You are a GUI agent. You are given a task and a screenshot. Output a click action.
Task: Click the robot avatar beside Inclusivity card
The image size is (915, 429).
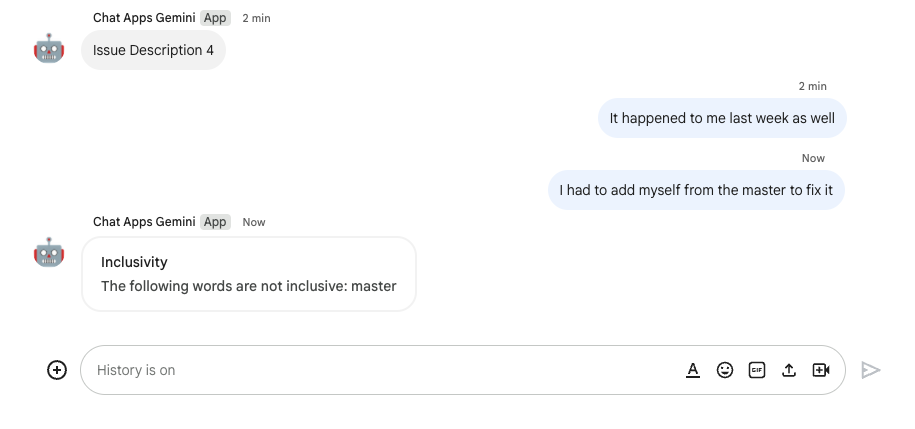tap(49, 253)
